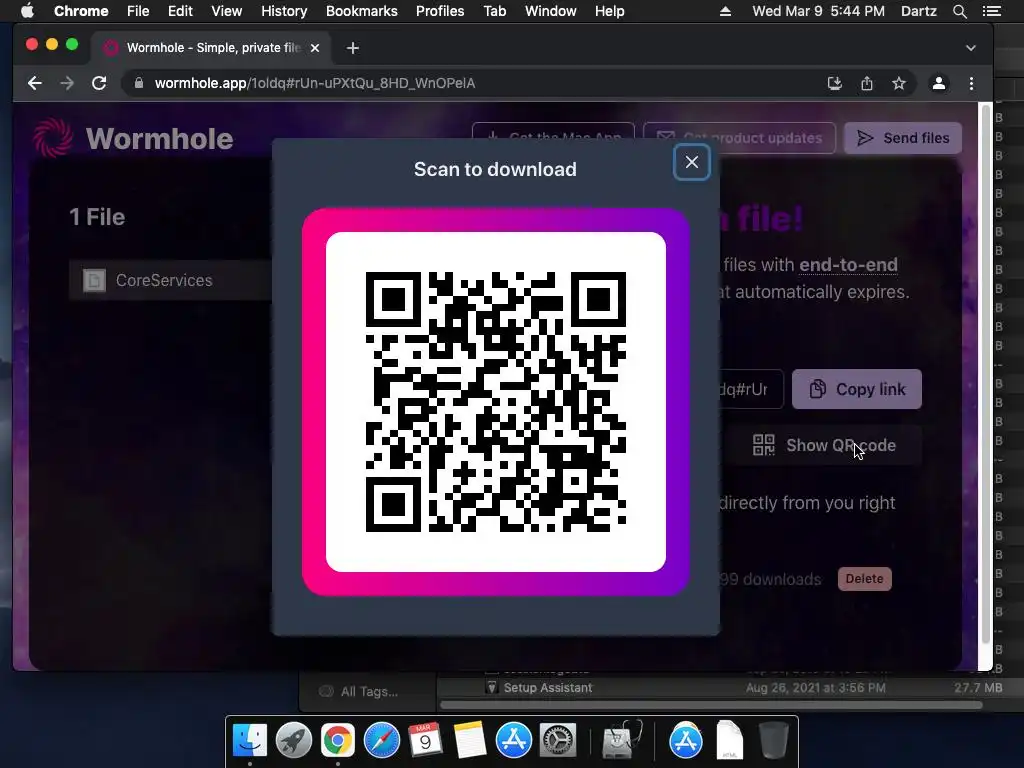Expand the tab search chevron
Image resolution: width=1024 pixels, height=768 pixels.
pos(971,48)
